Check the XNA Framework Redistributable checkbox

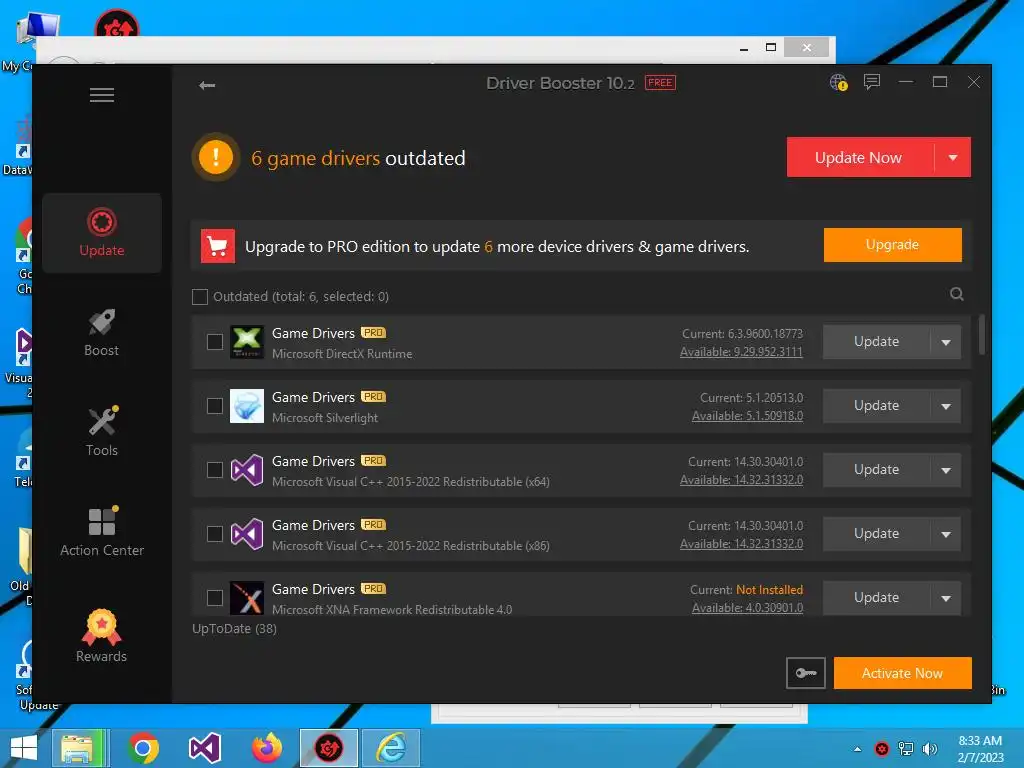215,598
